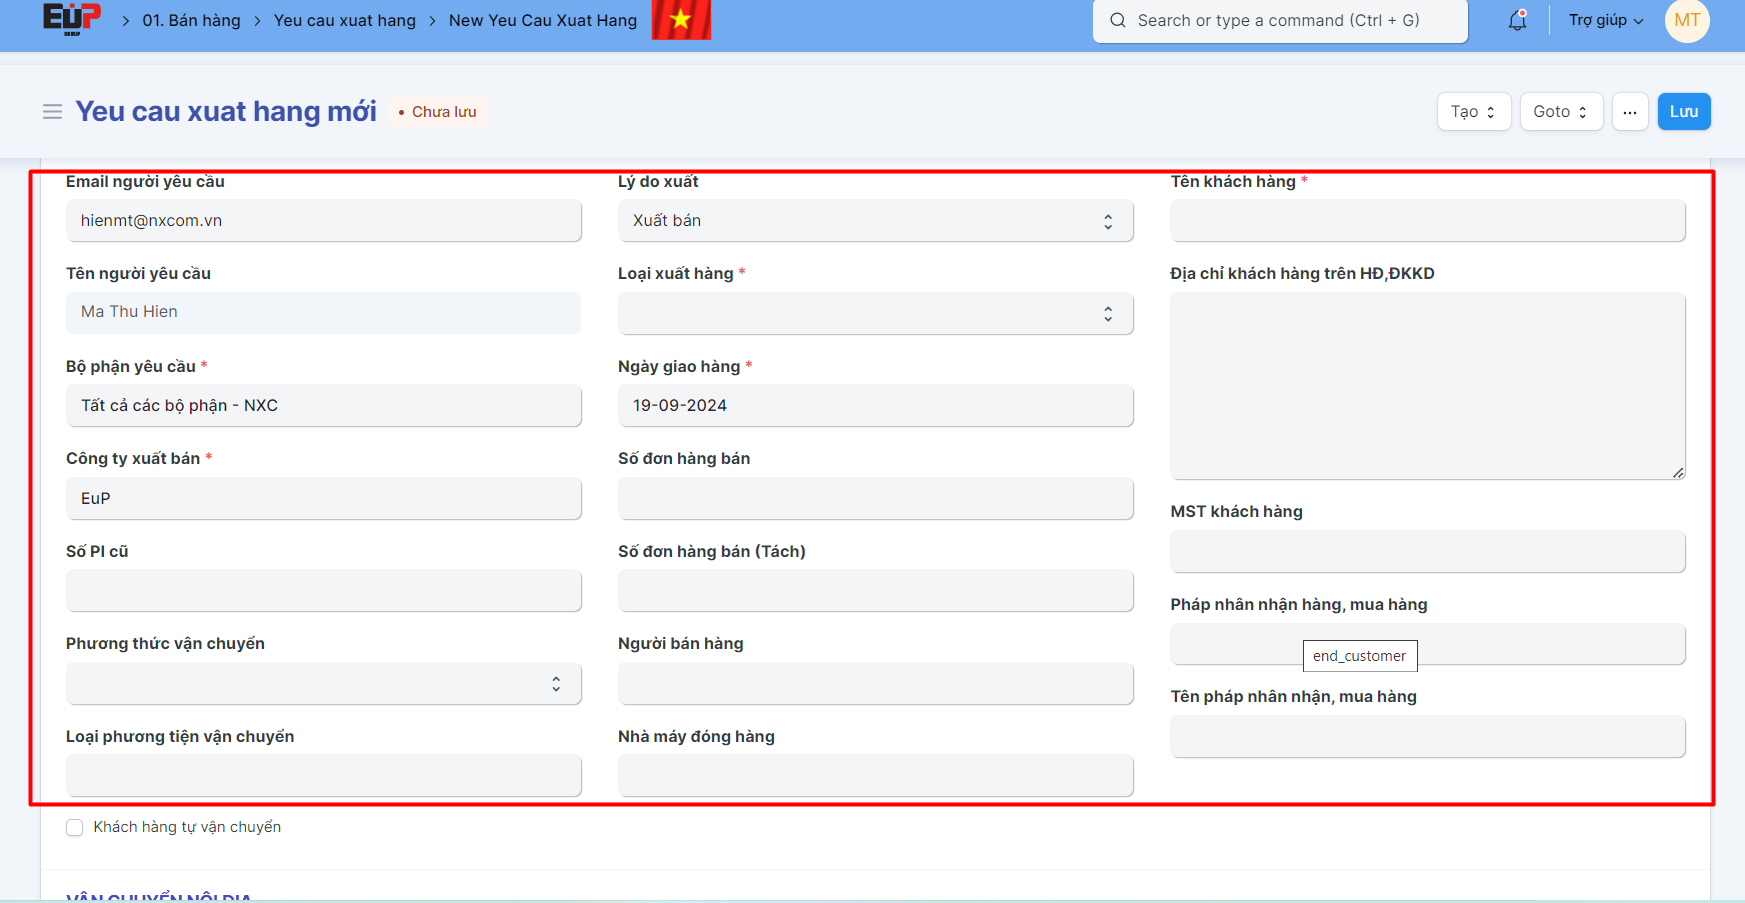Select the 01. Bán hàng breadcrumb
The image size is (1745, 903).
pyautogui.click(x=191, y=19)
